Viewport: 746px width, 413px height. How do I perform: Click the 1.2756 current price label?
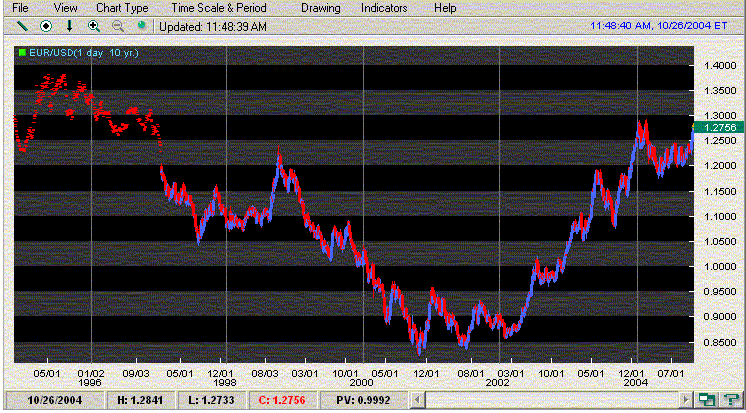pos(719,127)
